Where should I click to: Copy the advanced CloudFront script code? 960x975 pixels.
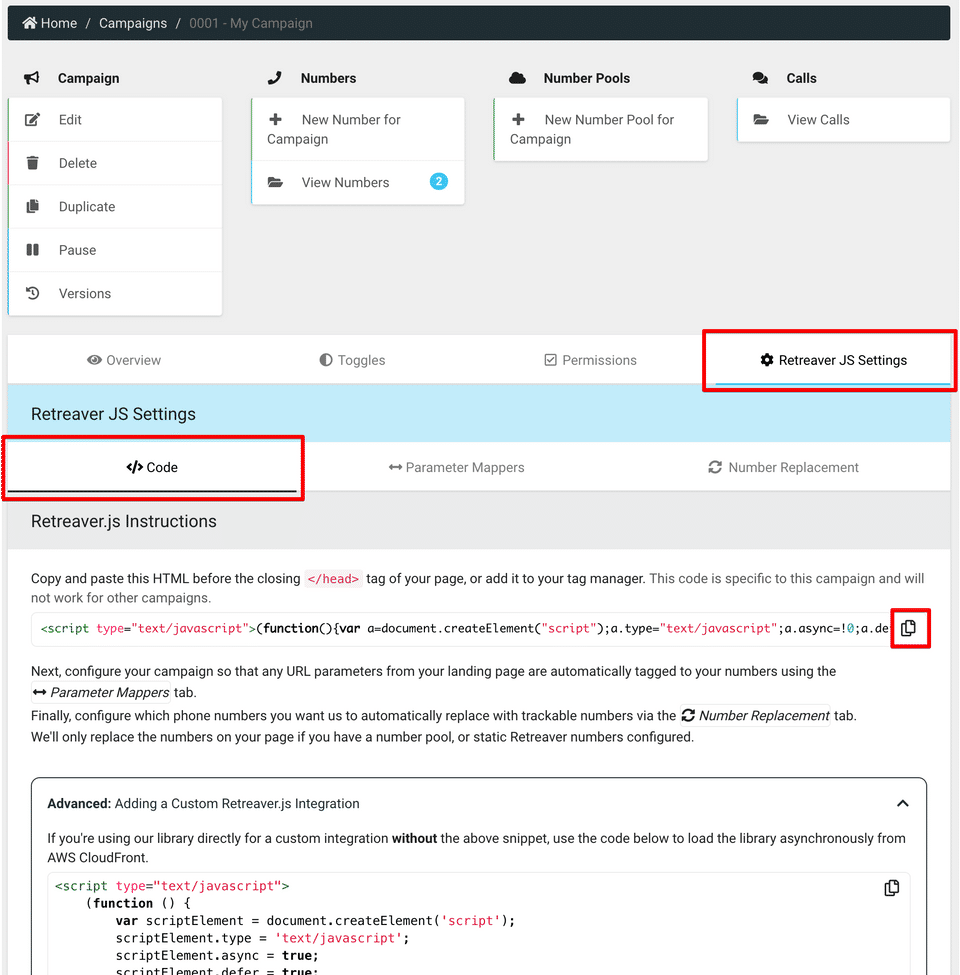click(892, 888)
